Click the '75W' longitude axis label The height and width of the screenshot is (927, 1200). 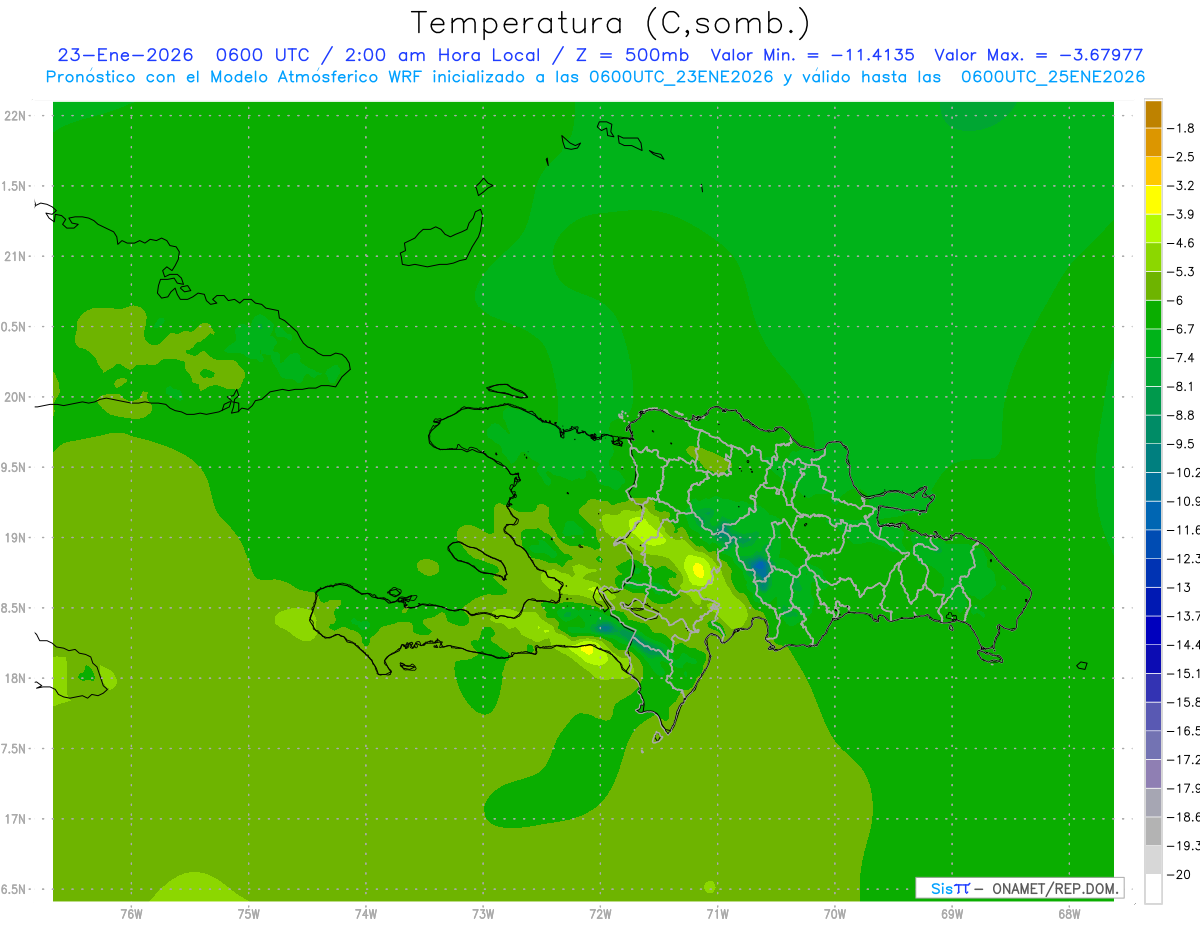tap(249, 914)
